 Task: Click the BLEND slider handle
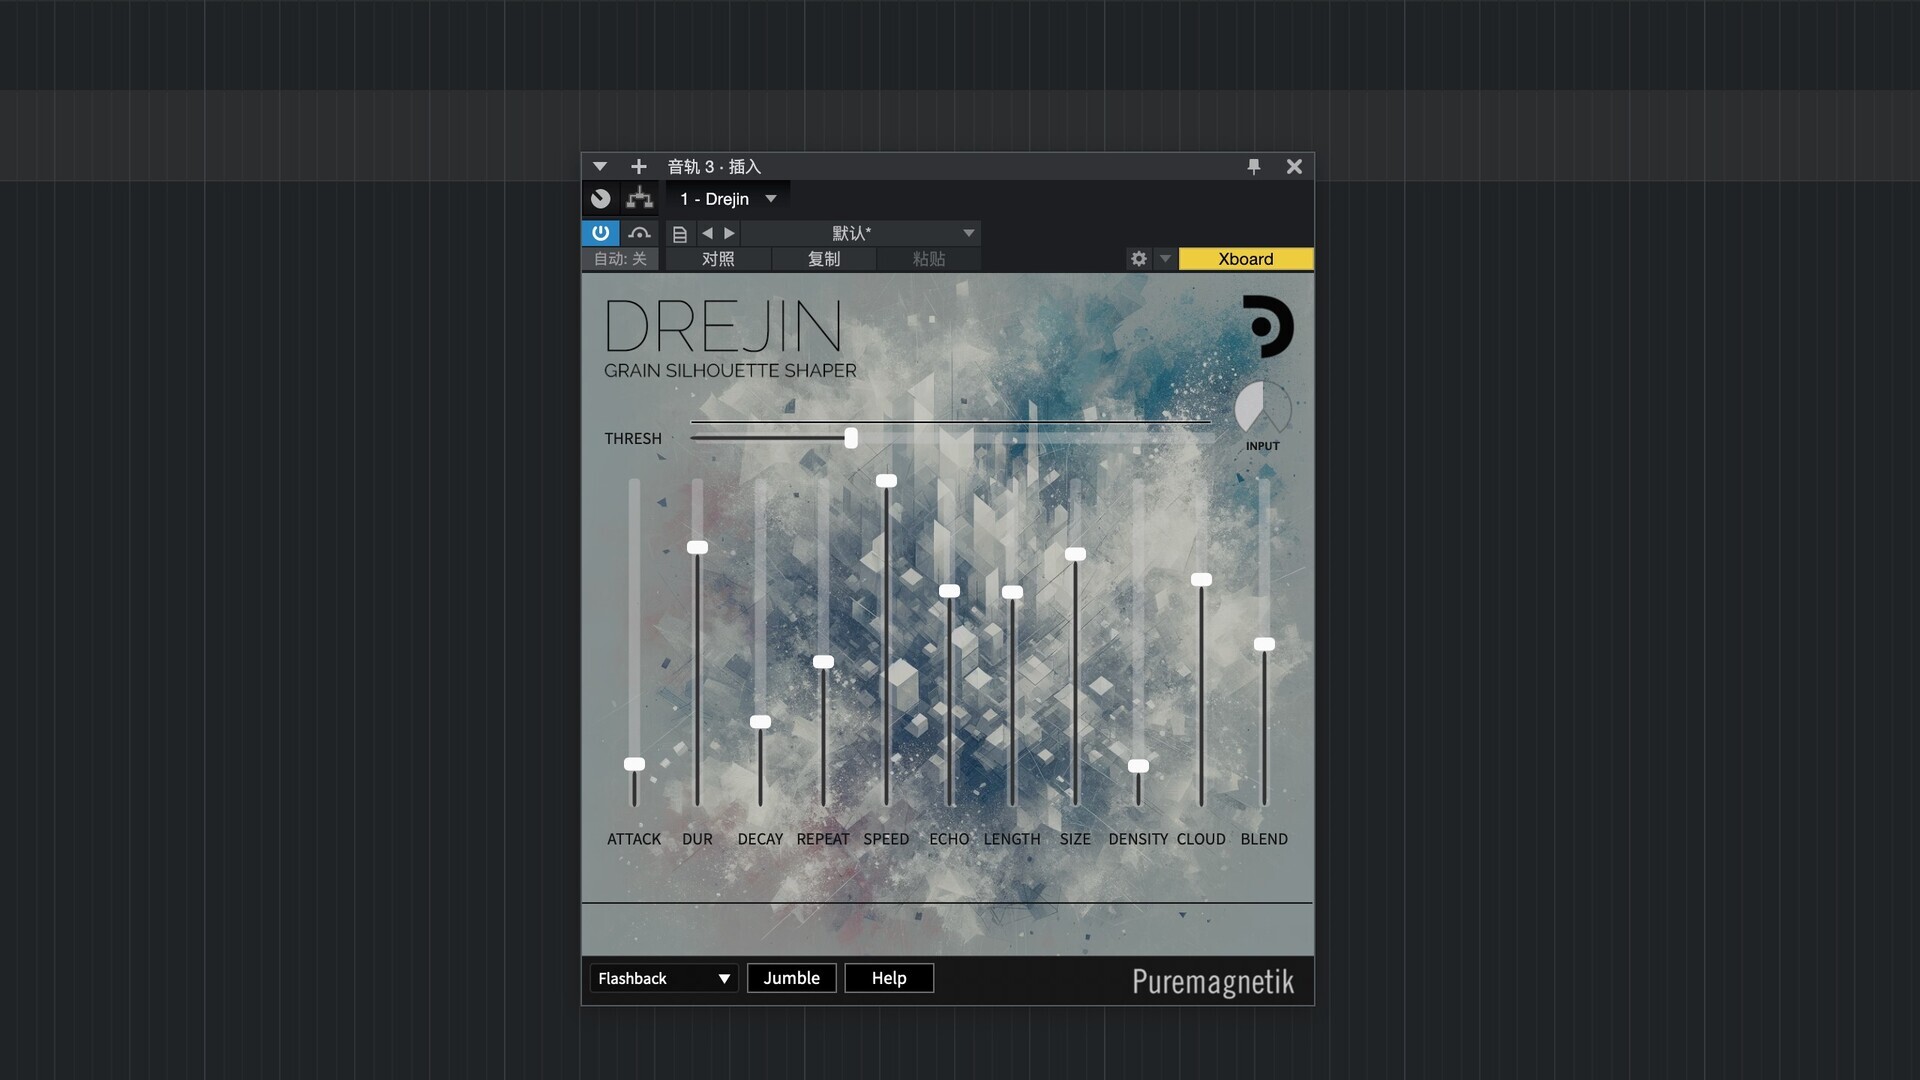click(1264, 644)
